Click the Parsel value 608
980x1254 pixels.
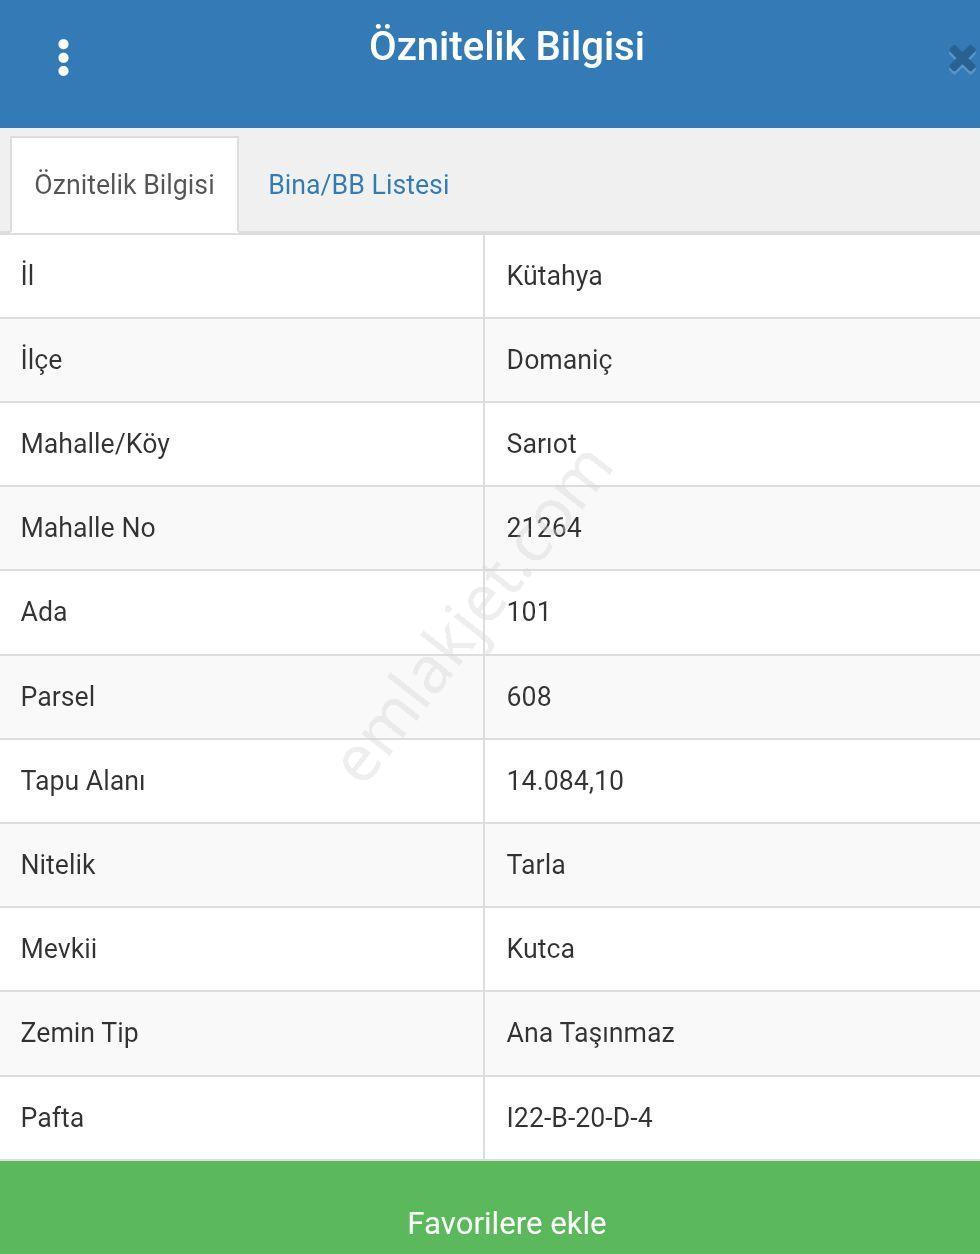click(528, 697)
